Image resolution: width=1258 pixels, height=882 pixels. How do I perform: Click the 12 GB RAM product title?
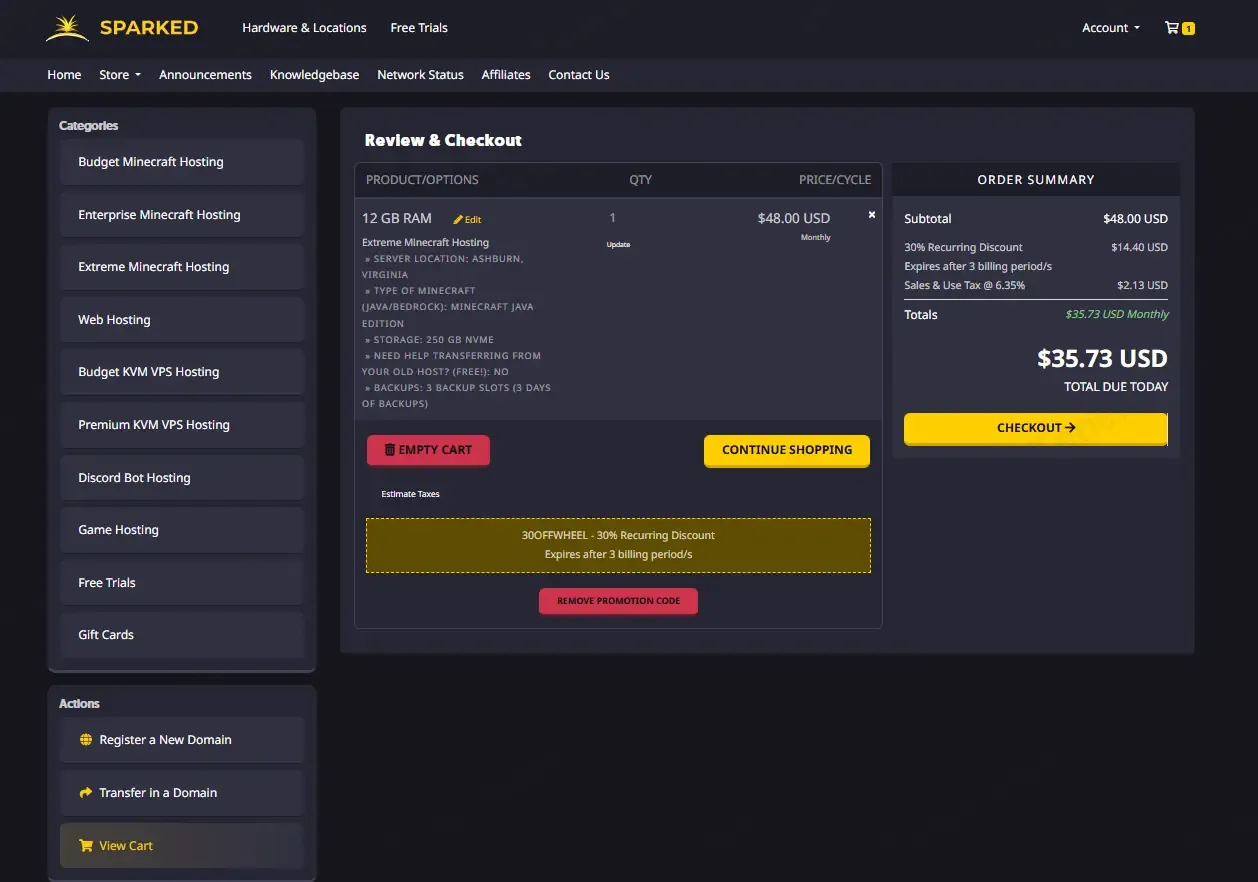397,218
